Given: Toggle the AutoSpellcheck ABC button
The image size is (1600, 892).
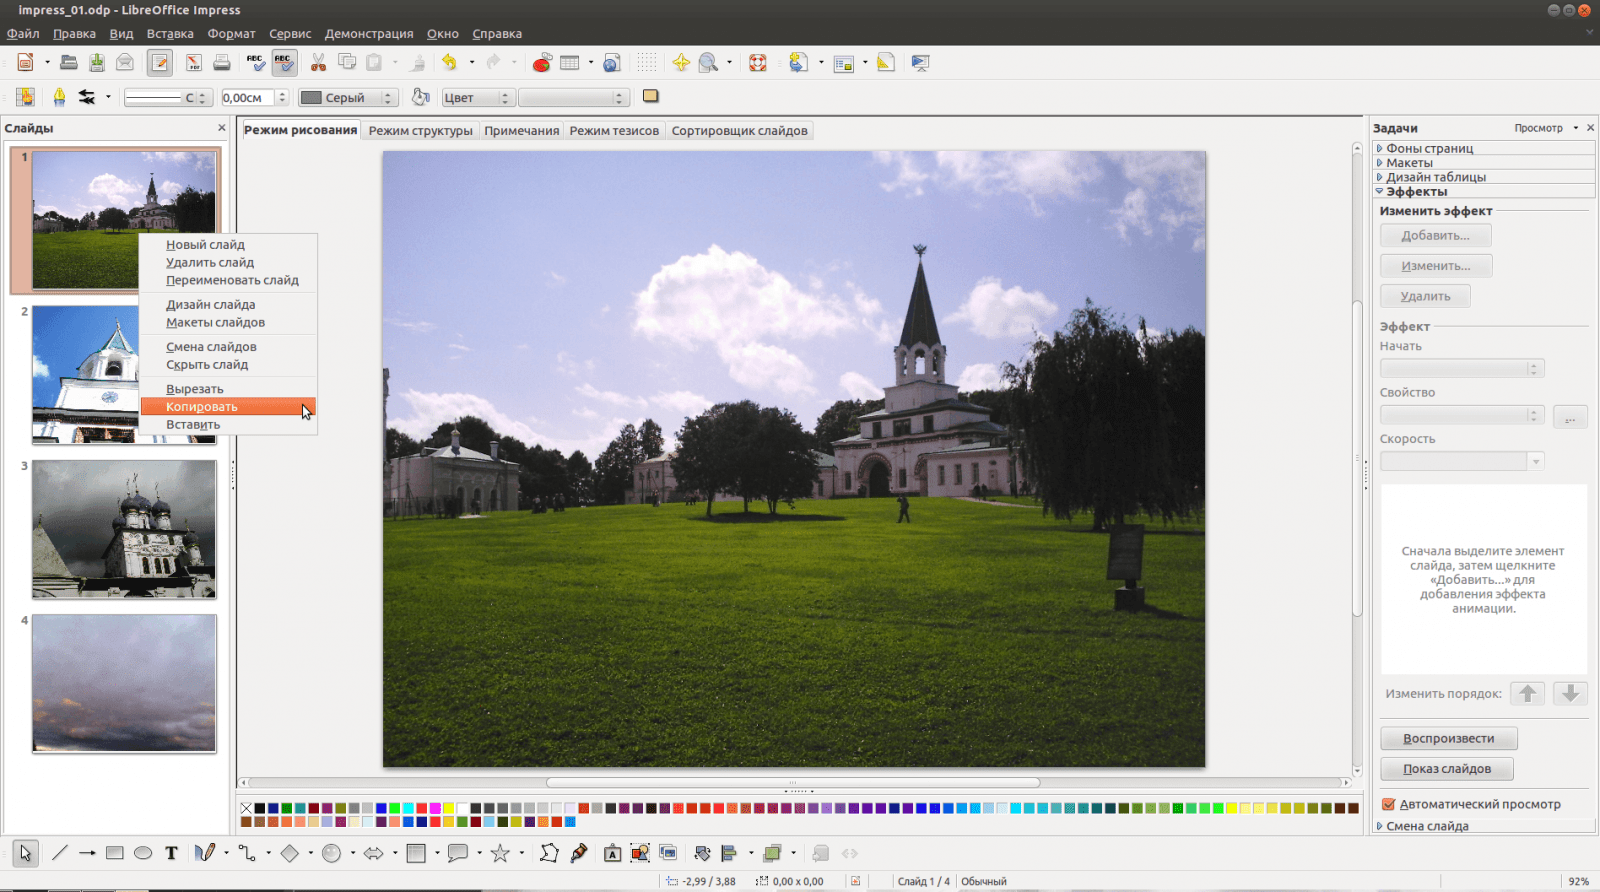Looking at the screenshot, I should 284,63.
